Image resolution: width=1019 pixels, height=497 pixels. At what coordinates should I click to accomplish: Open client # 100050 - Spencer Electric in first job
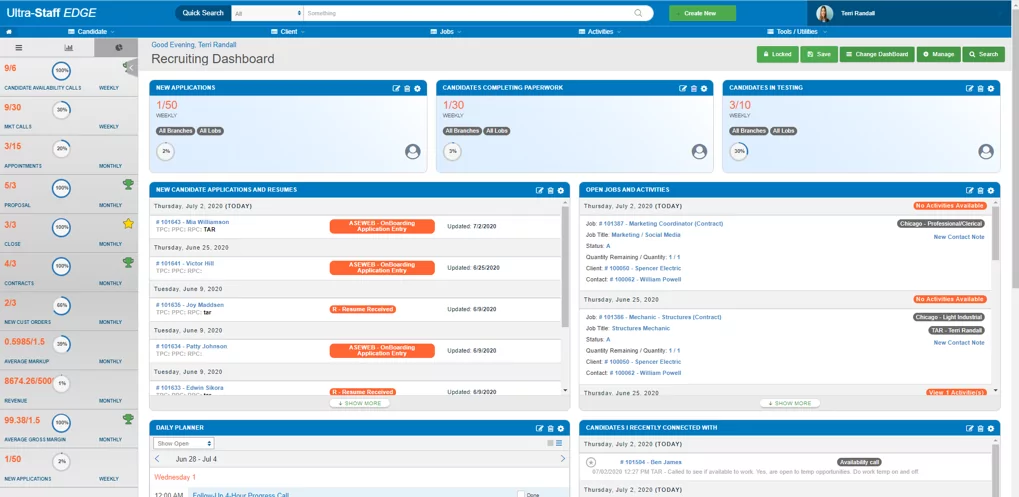(643, 268)
